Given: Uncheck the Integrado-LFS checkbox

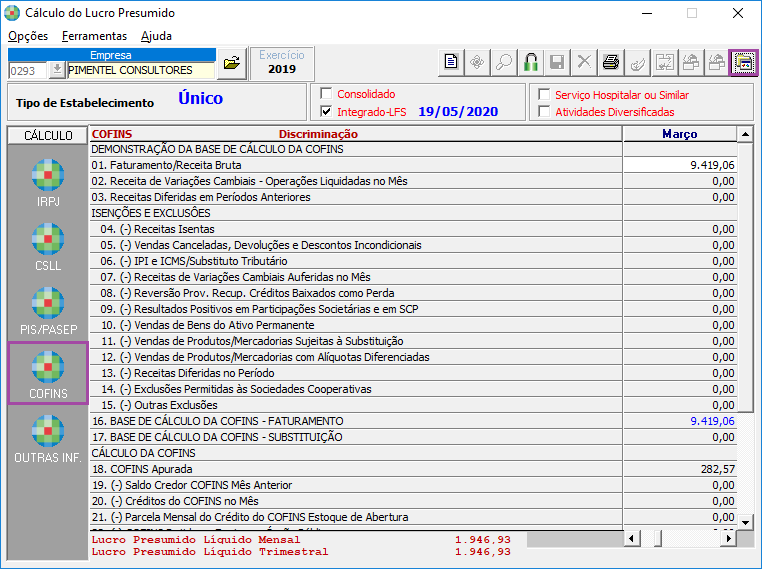Looking at the screenshot, I should click(326, 111).
